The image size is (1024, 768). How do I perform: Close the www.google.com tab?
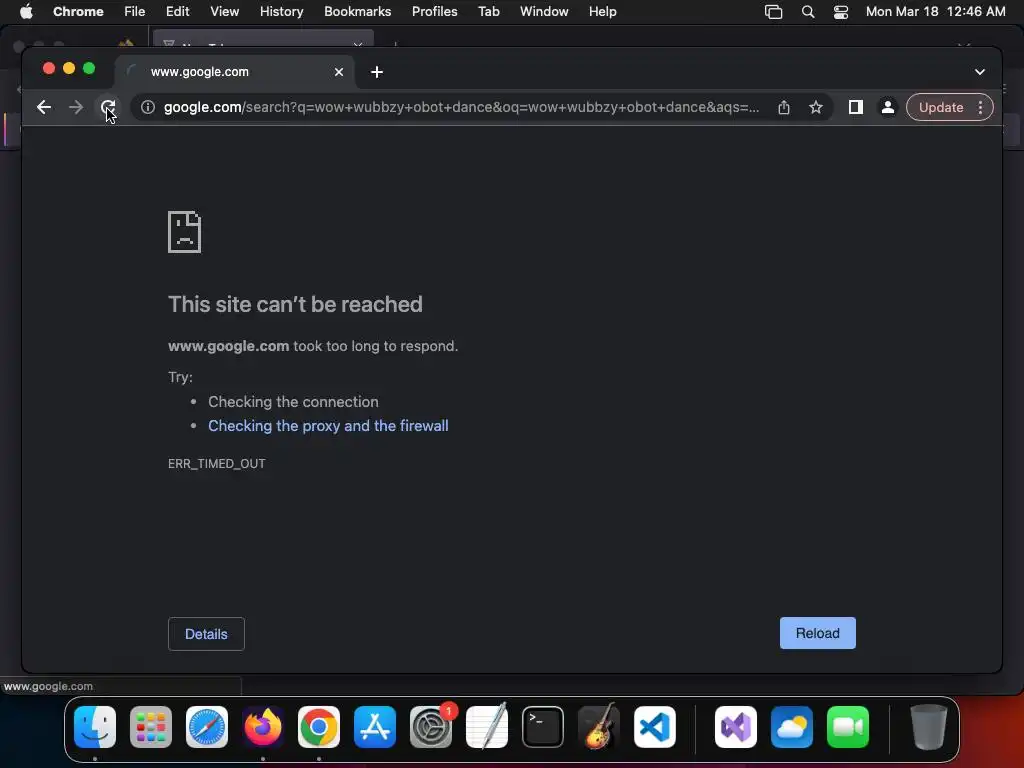tap(339, 72)
